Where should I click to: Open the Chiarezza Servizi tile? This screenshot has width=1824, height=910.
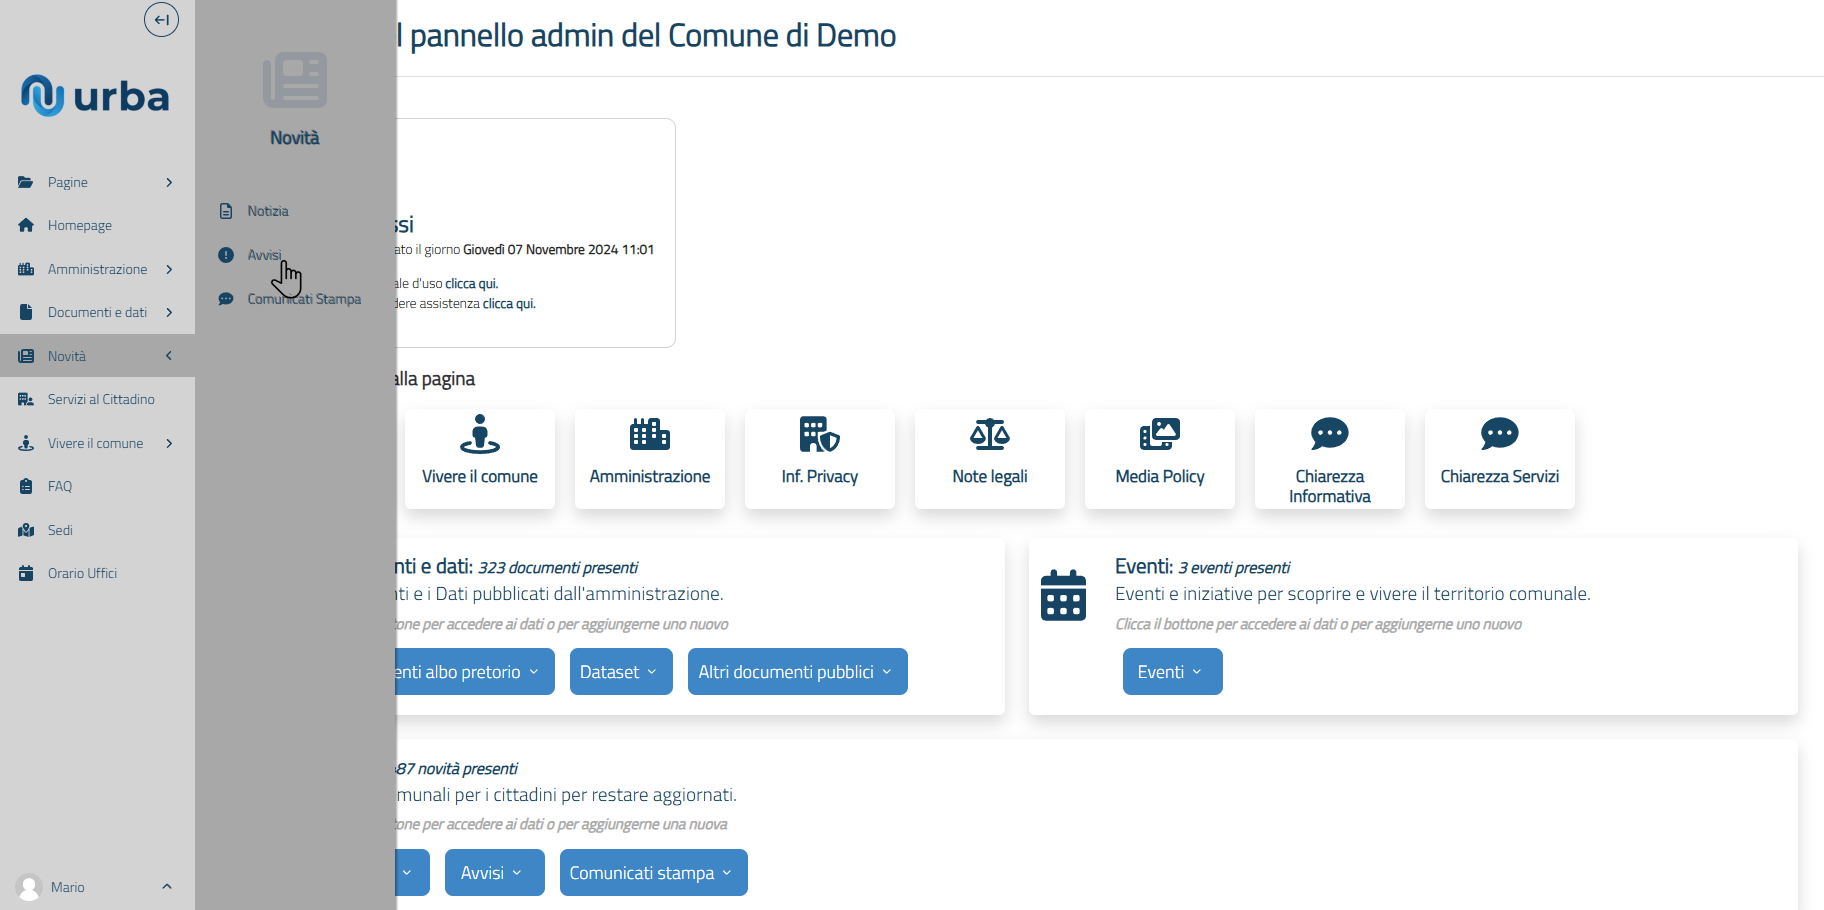(1499, 458)
